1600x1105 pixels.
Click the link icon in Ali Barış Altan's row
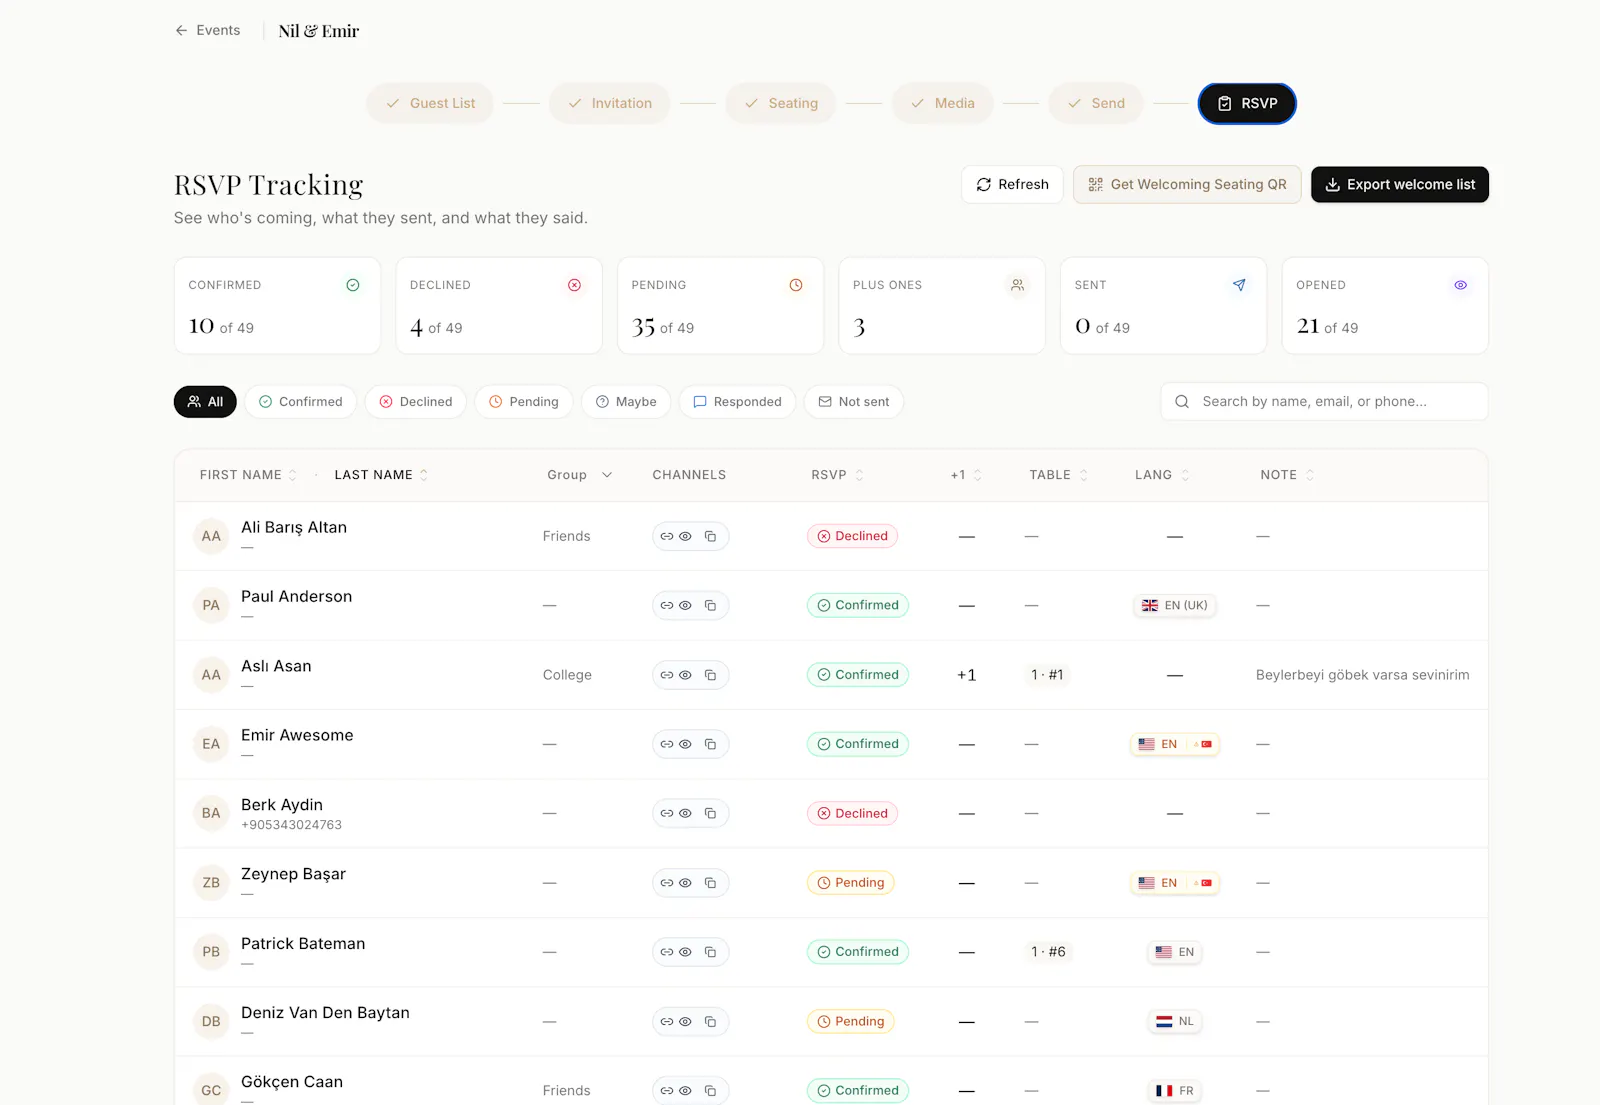pyautogui.click(x=667, y=536)
